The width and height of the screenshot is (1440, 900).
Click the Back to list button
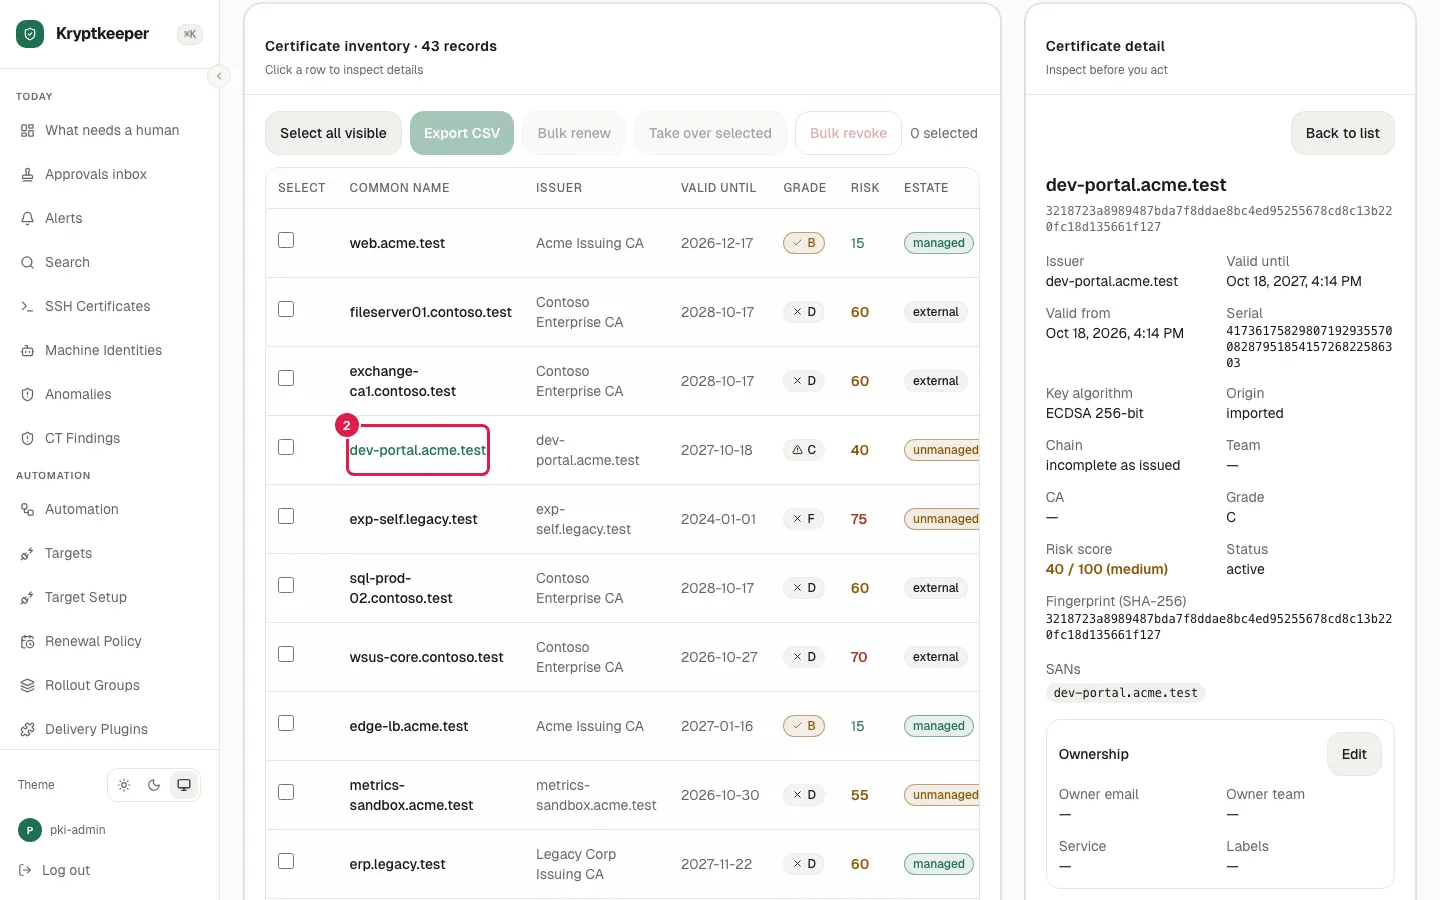tap(1342, 133)
